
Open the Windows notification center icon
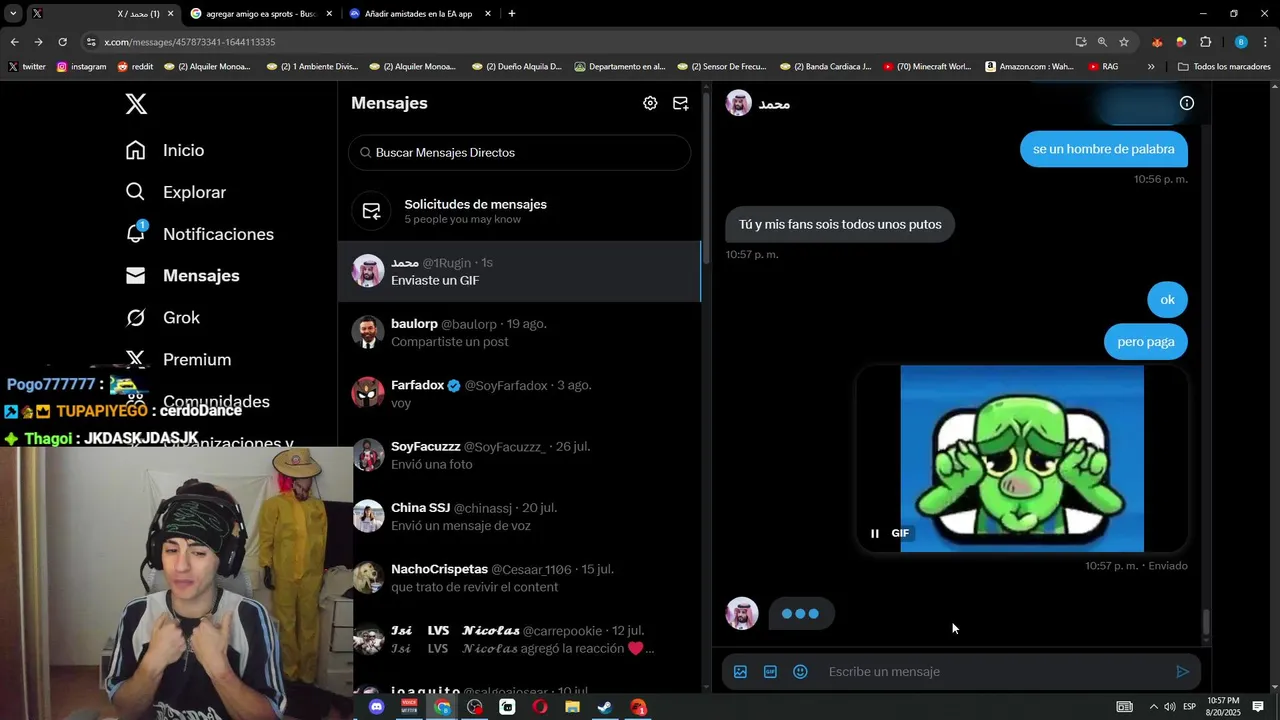(x=1258, y=707)
